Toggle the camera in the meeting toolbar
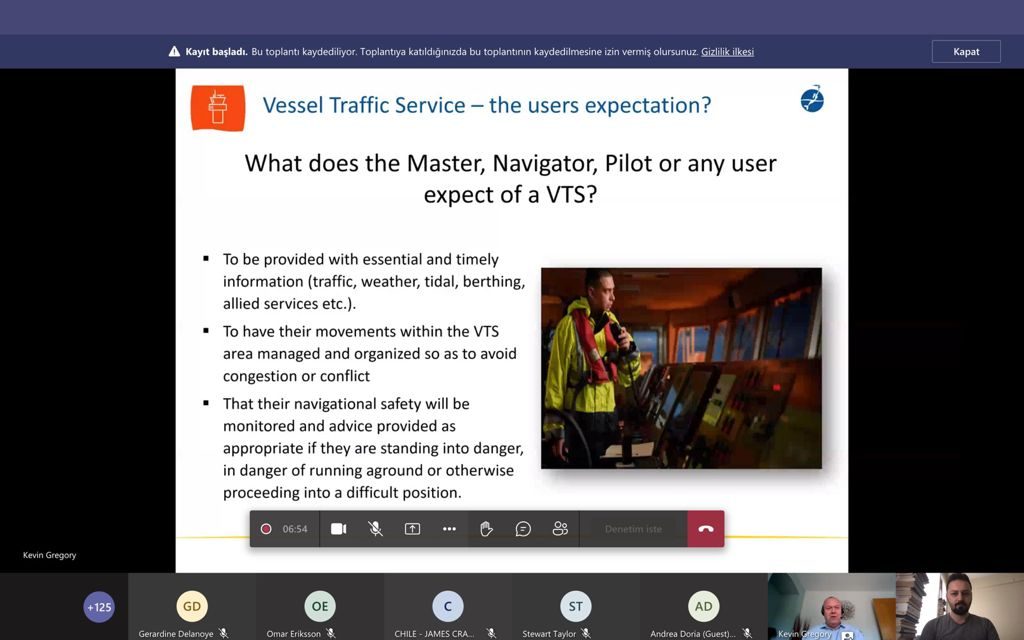Viewport: 1024px width, 640px height. coord(338,529)
